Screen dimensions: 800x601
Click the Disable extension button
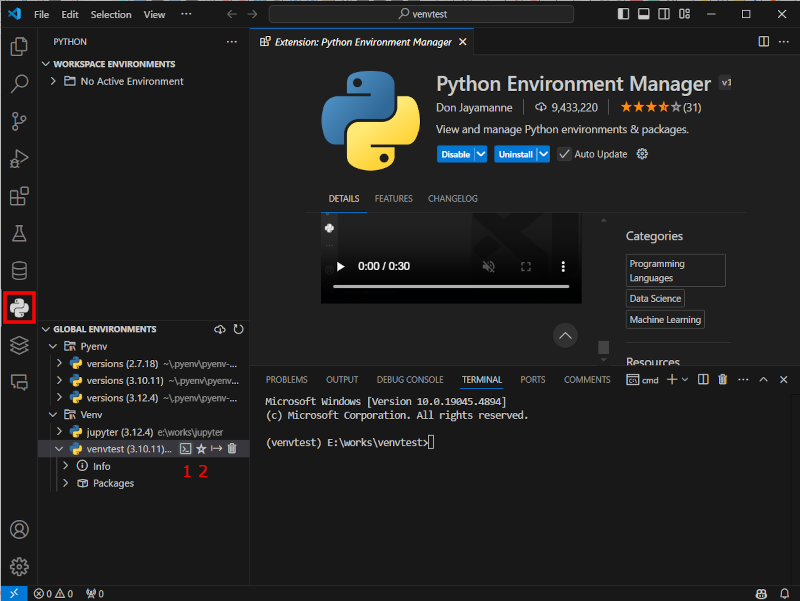(x=456, y=154)
